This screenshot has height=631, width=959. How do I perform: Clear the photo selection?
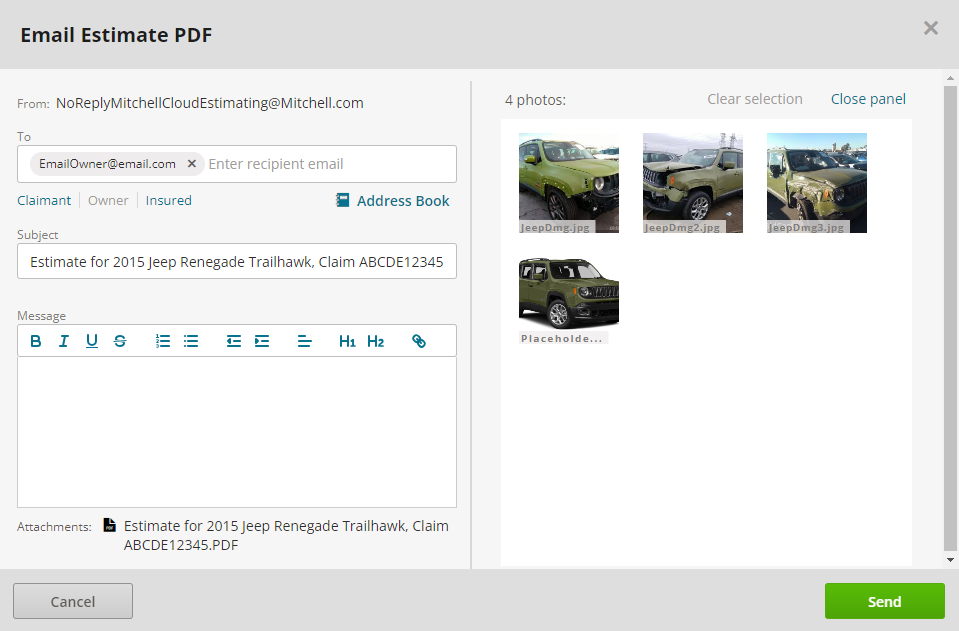click(755, 99)
